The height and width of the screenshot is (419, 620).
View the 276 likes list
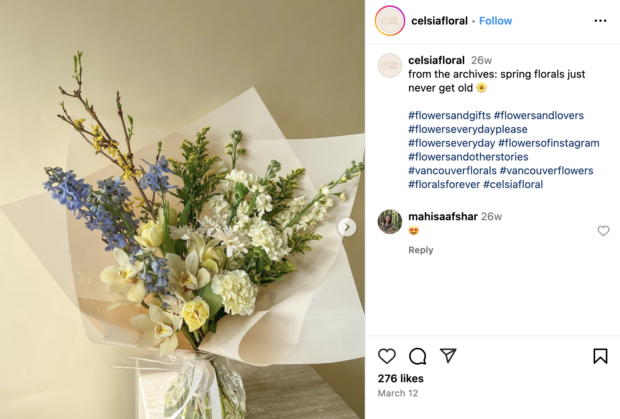[401, 378]
